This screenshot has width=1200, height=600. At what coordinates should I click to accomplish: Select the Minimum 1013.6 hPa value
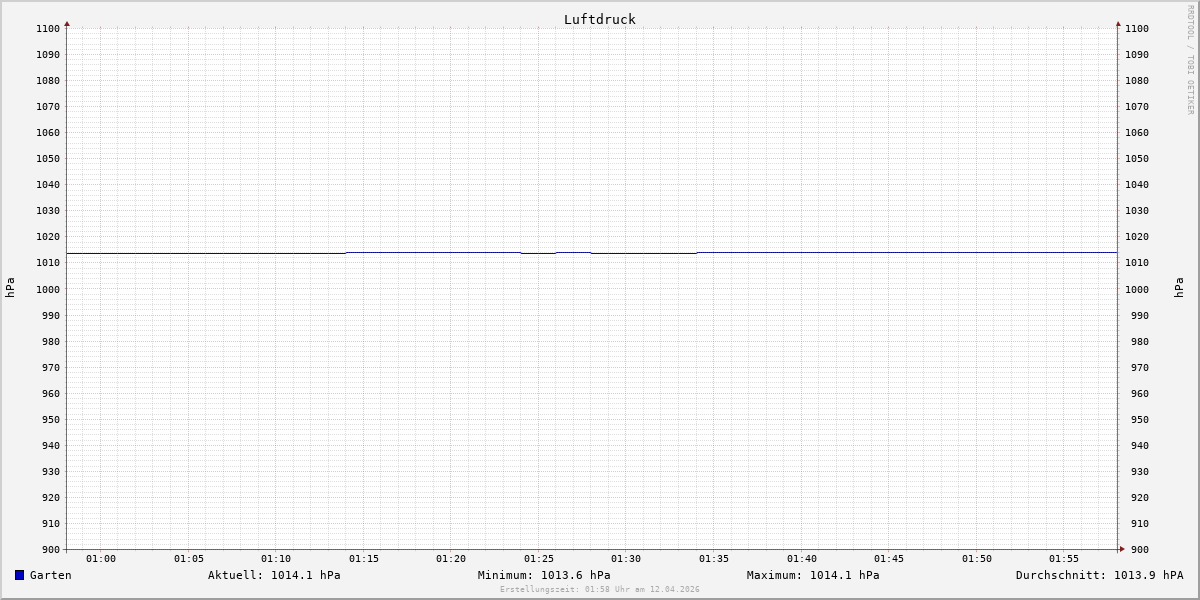[544, 575]
